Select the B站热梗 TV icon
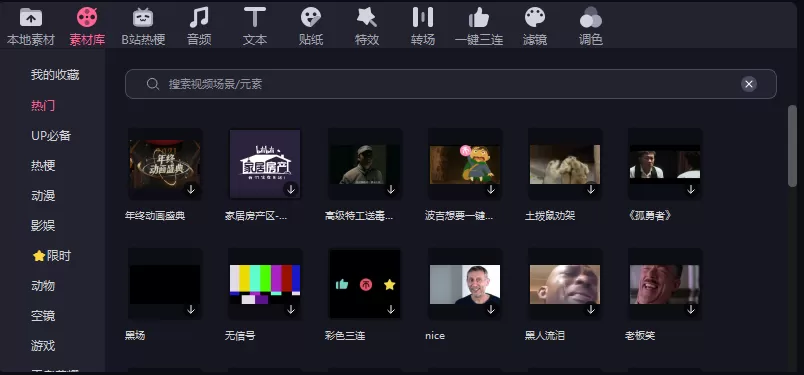Screen dimensions: 804x375 point(143,18)
